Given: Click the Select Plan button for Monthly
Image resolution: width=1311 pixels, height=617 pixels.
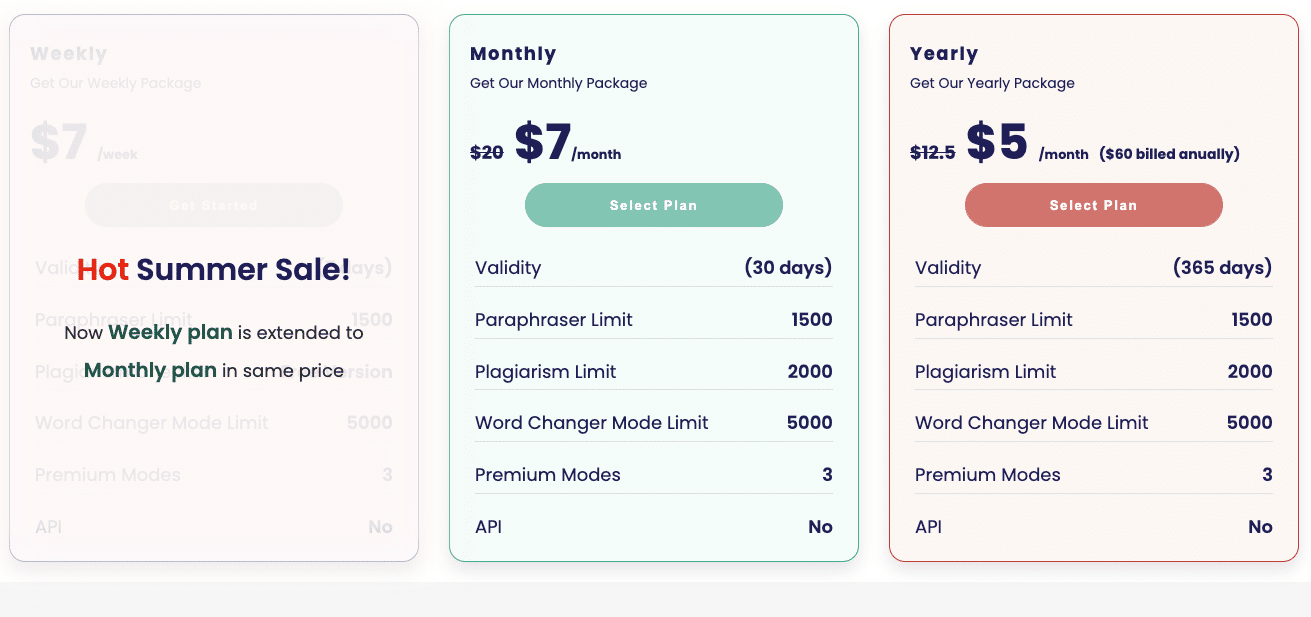Looking at the screenshot, I should pyautogui.click(x=653, y=205).
